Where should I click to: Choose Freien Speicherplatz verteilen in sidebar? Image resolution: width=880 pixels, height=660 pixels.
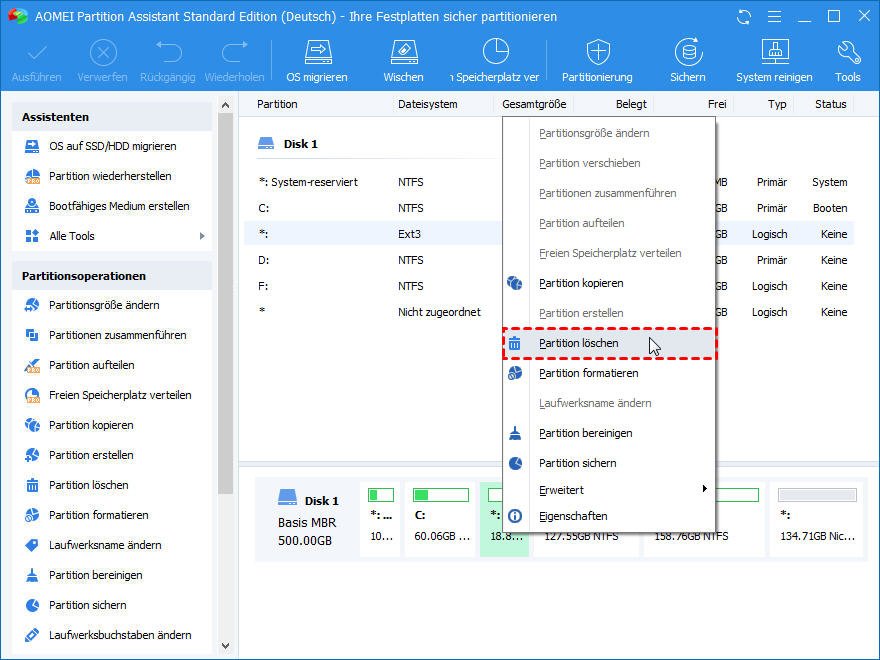pos(120,395)
